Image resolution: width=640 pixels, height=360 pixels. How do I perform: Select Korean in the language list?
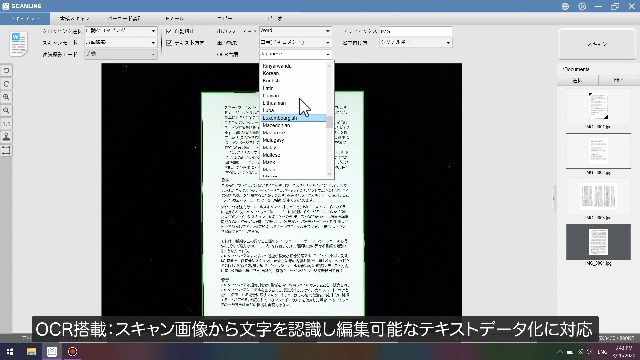click(271, 73)
